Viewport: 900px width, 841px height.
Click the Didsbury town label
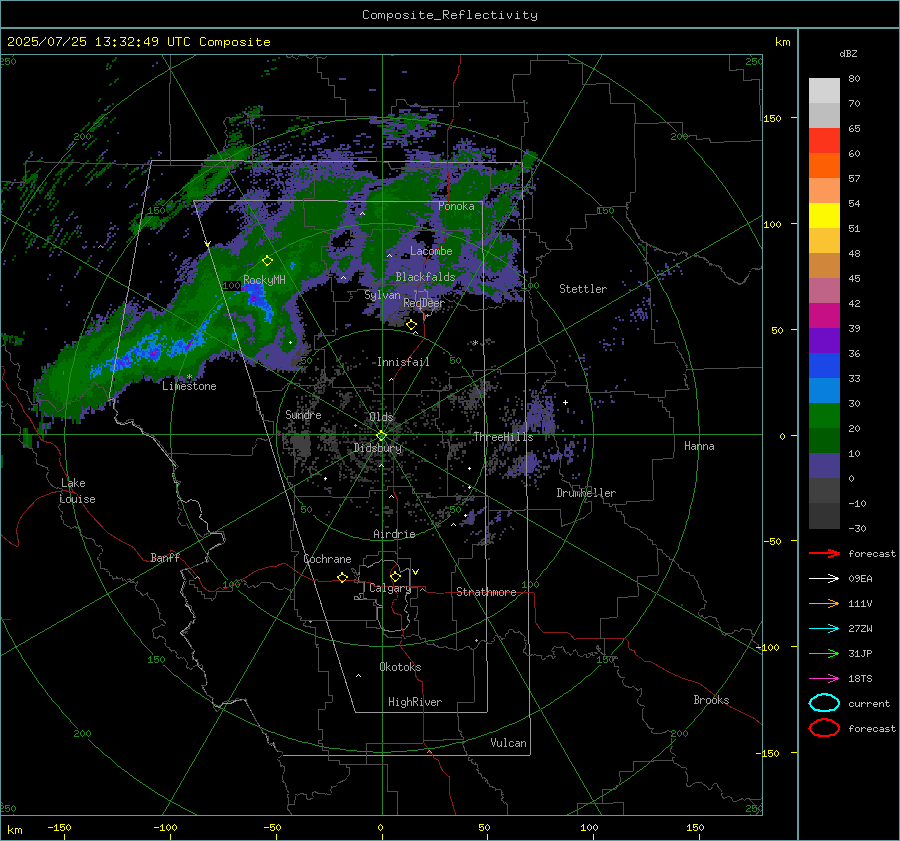tap(378, 448)
